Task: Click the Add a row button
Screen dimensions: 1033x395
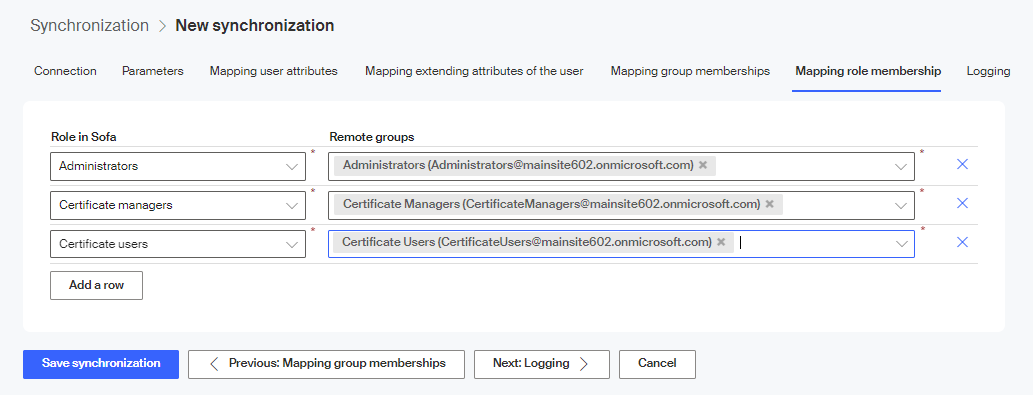Action: pyautogui.click(x=96, y=286)
